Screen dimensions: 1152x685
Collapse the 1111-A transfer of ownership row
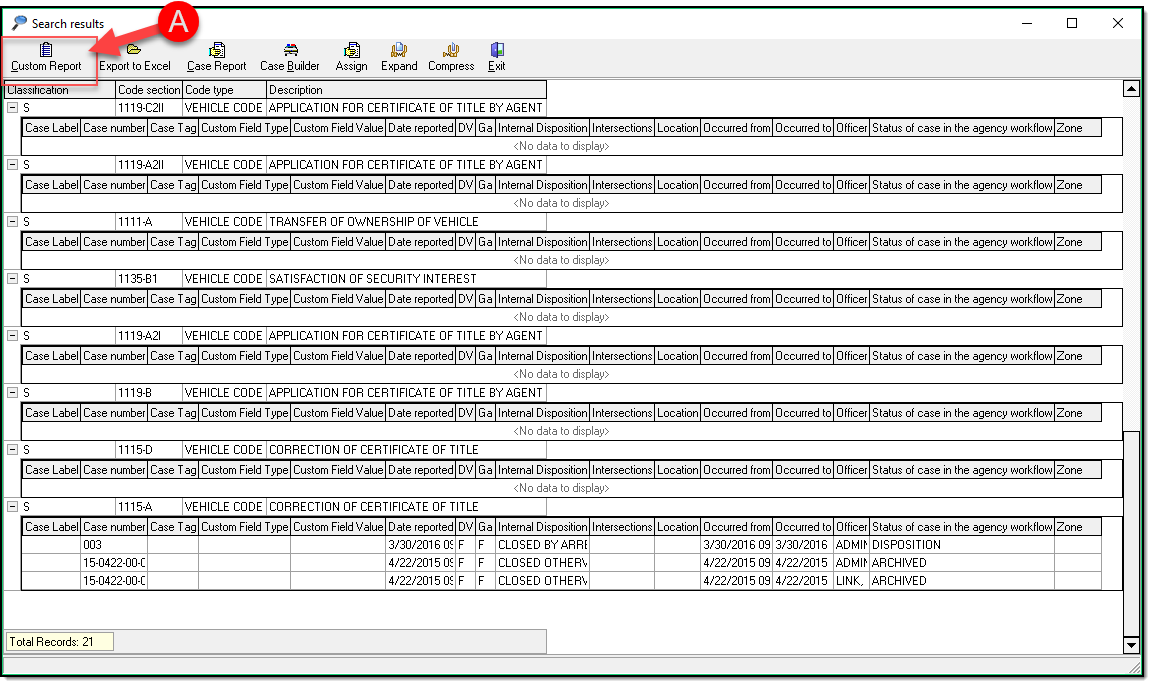click(12, 222)
